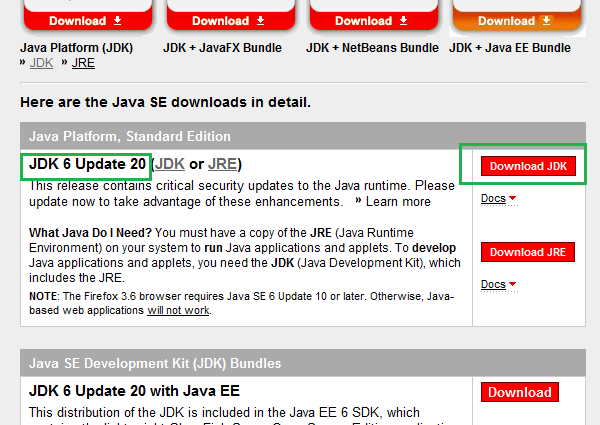The height and width of the screenshot is (425, 600).
Task: Click the red Download JRE button
Action: (528, 252)
